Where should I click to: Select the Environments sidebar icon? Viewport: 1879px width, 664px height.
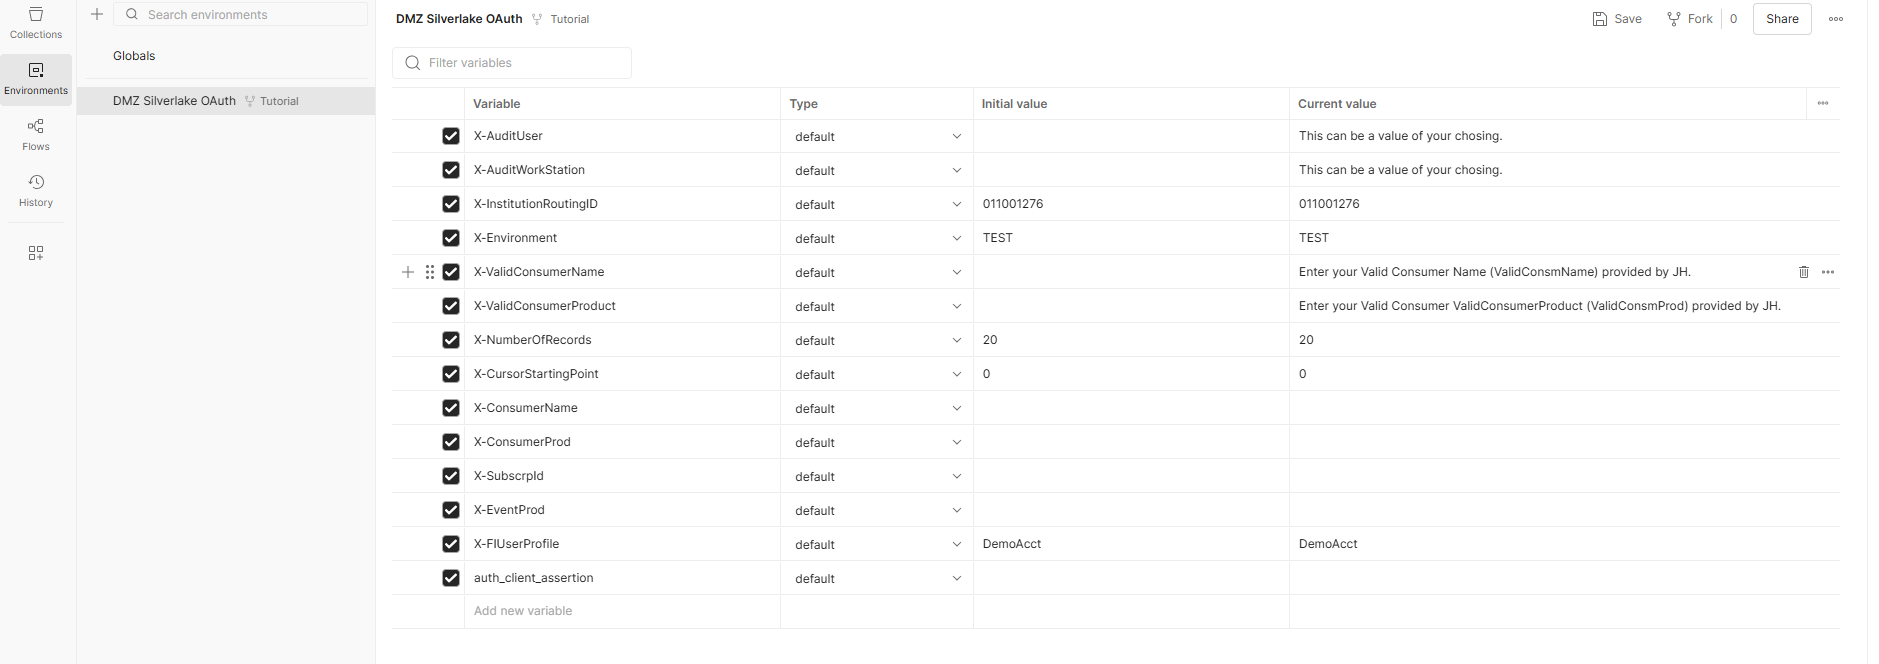pyautogui.click(x=35, y=76)
